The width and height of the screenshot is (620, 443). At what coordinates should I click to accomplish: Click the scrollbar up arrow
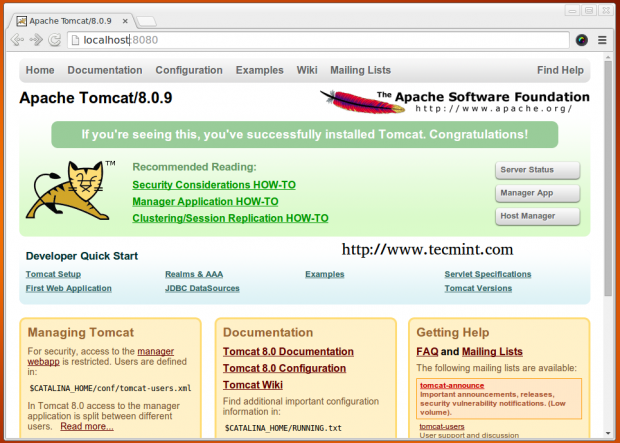608,57
